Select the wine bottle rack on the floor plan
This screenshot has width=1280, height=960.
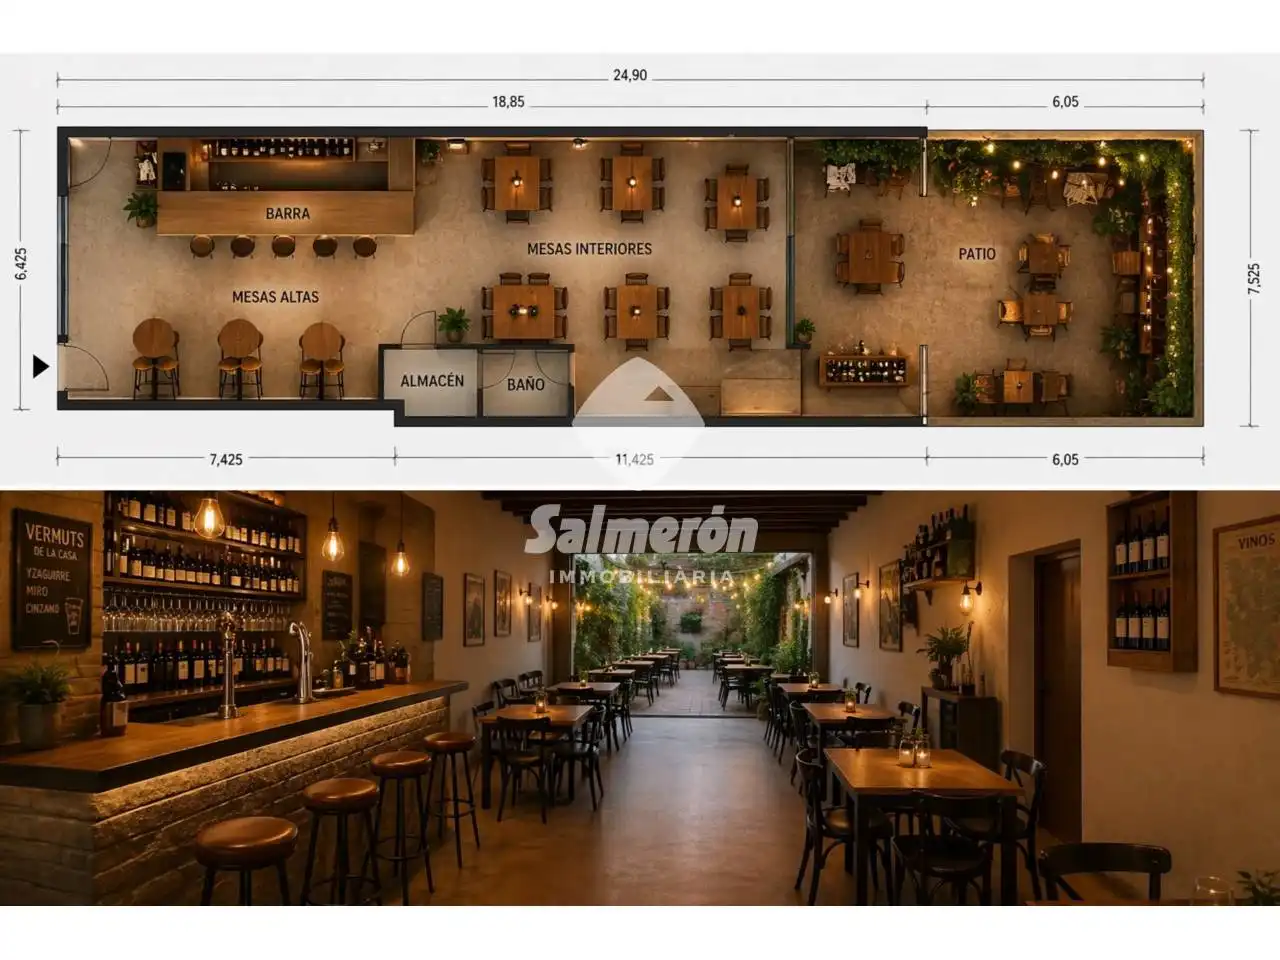(x=864, y=369)
